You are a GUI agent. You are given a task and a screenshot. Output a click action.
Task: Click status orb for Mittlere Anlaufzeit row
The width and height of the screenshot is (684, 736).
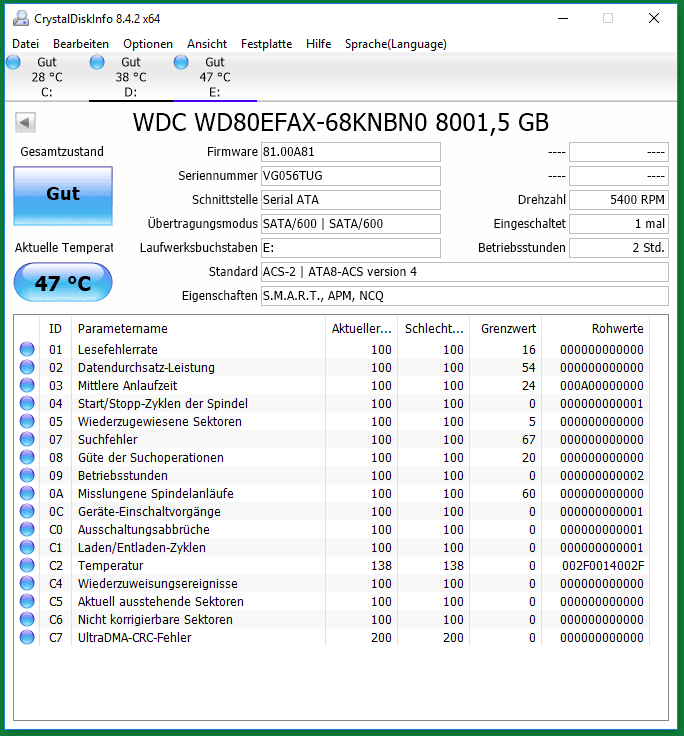click(27, 385)
